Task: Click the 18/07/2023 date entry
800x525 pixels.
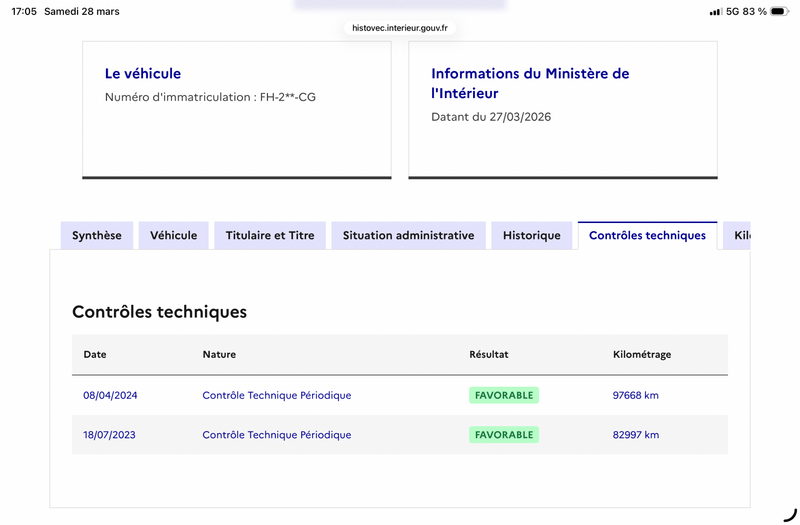Action: pyautogui.click(x=109, y=435)
